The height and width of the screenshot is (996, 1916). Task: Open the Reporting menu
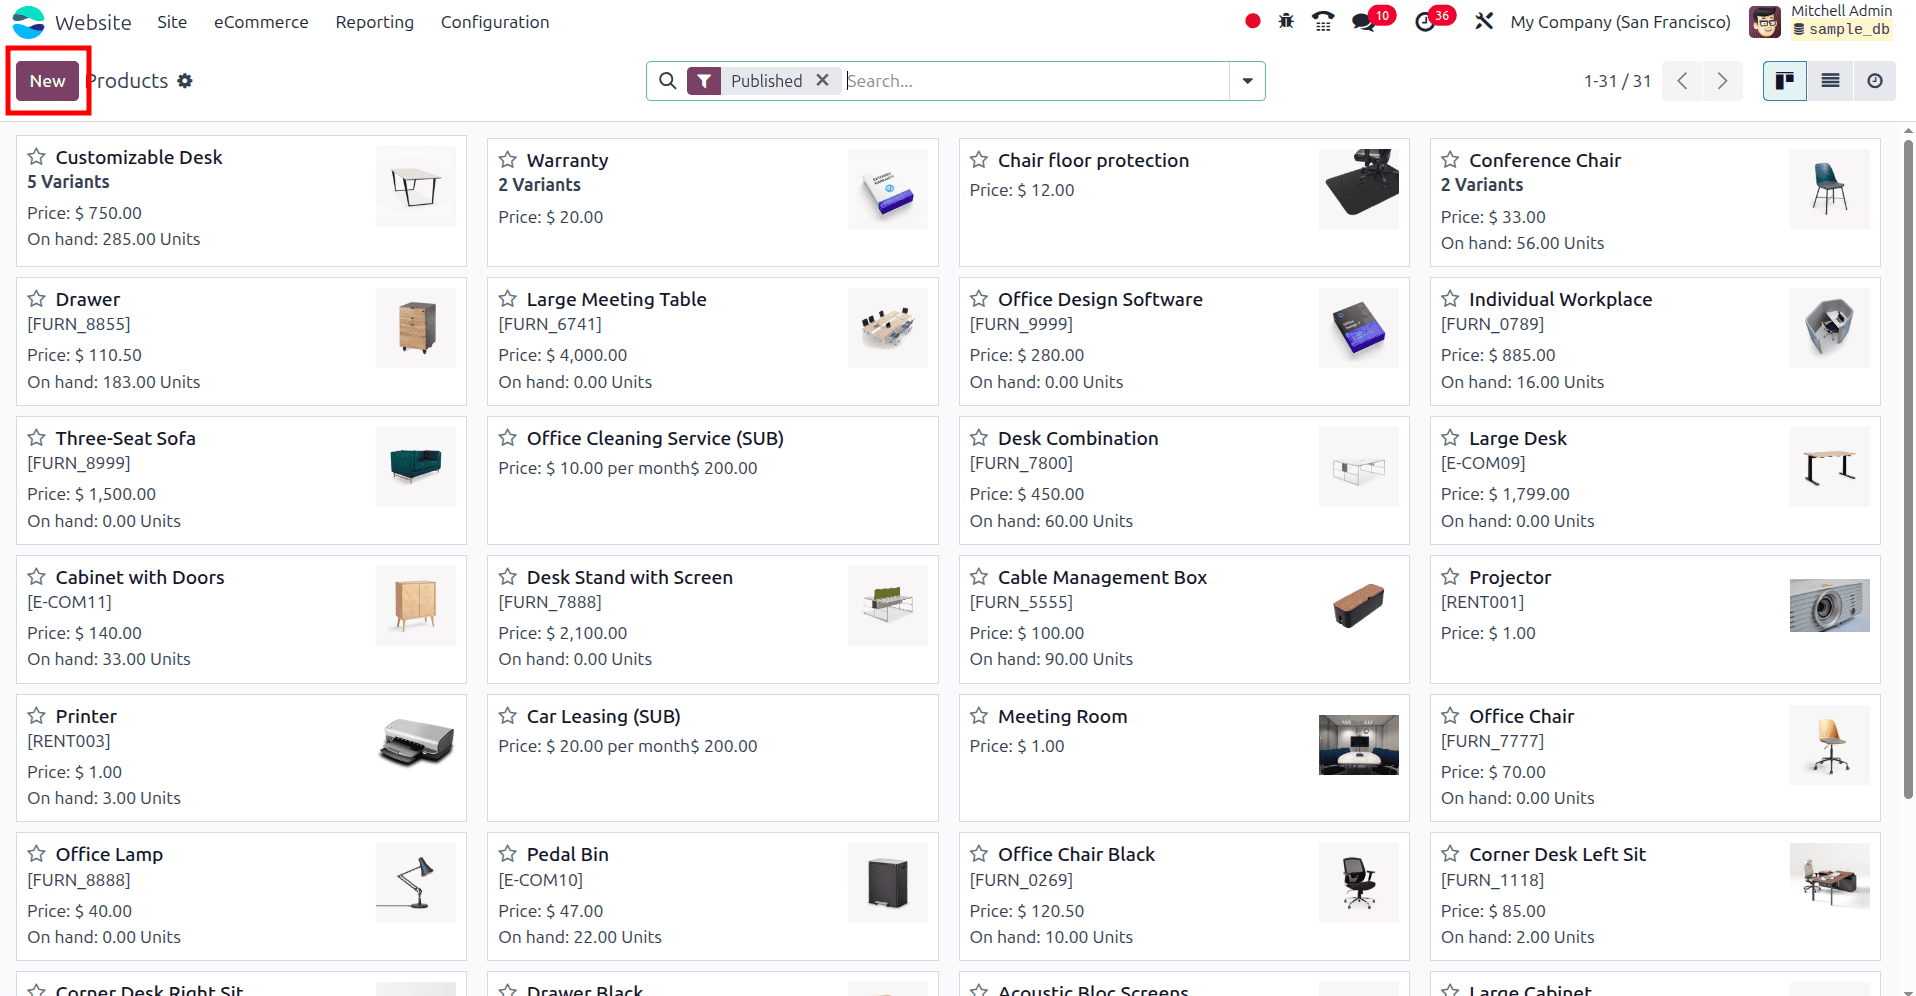pos(375,22)
